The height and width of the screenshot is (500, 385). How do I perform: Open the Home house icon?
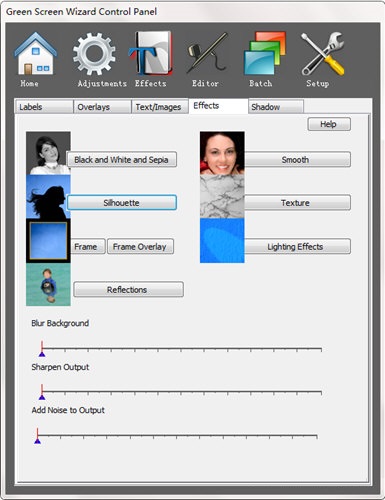35,53
